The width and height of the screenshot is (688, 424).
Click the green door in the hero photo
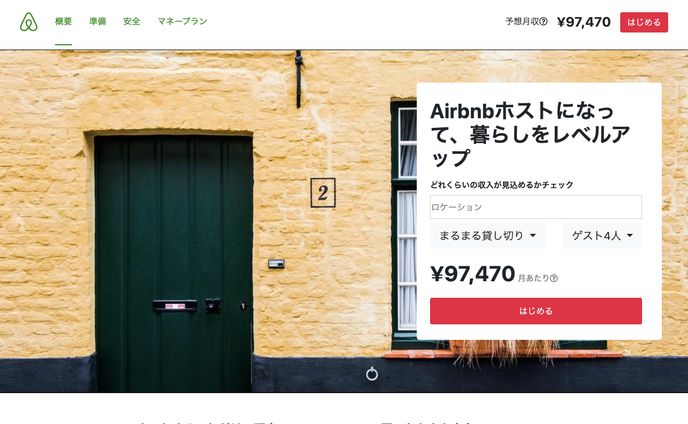(x=174, y=263)
